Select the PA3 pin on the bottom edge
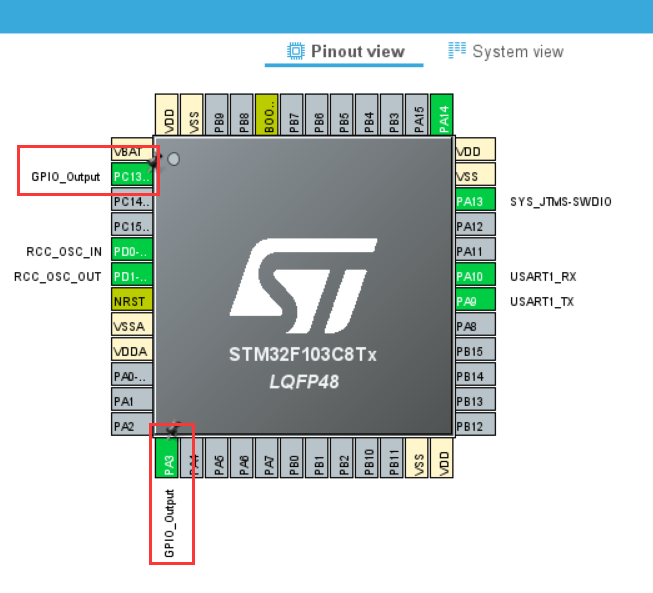The width and height of the screenshot is (653, 593). (x=167, y=458)
